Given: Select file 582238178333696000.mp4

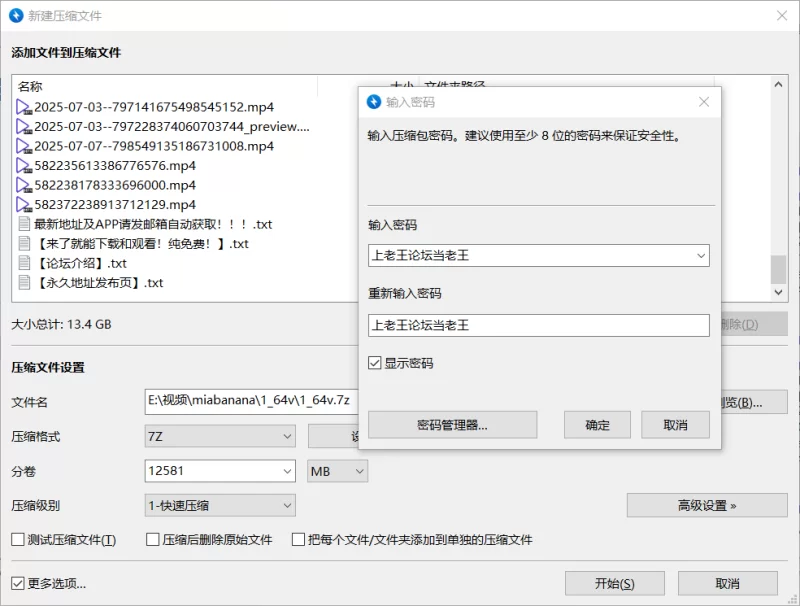Looking at the screenshot, I should point(115,185).
